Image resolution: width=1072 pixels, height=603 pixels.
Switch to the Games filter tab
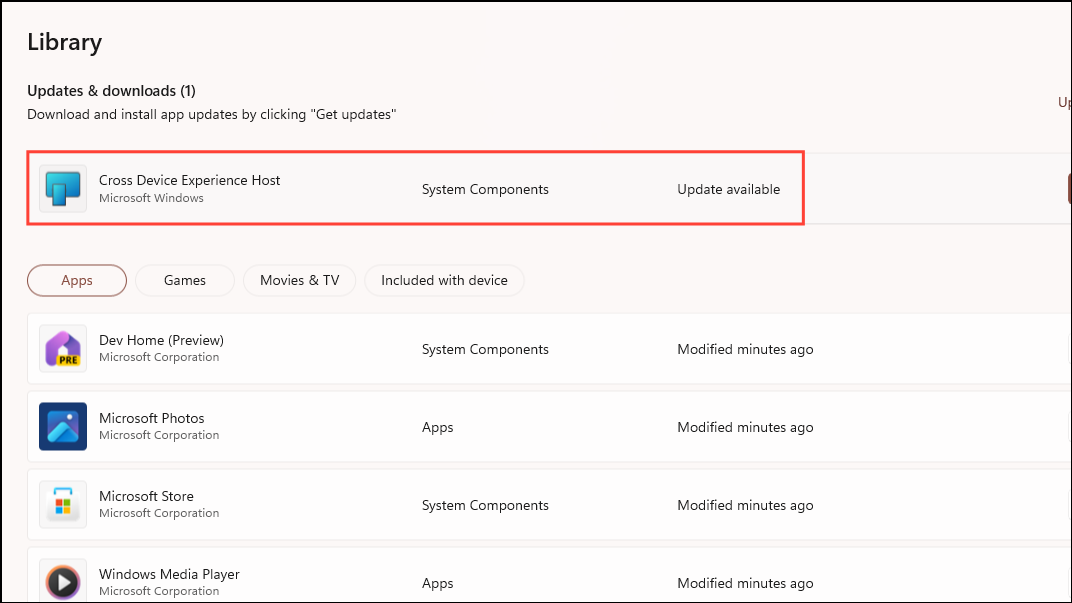[185, 281]
